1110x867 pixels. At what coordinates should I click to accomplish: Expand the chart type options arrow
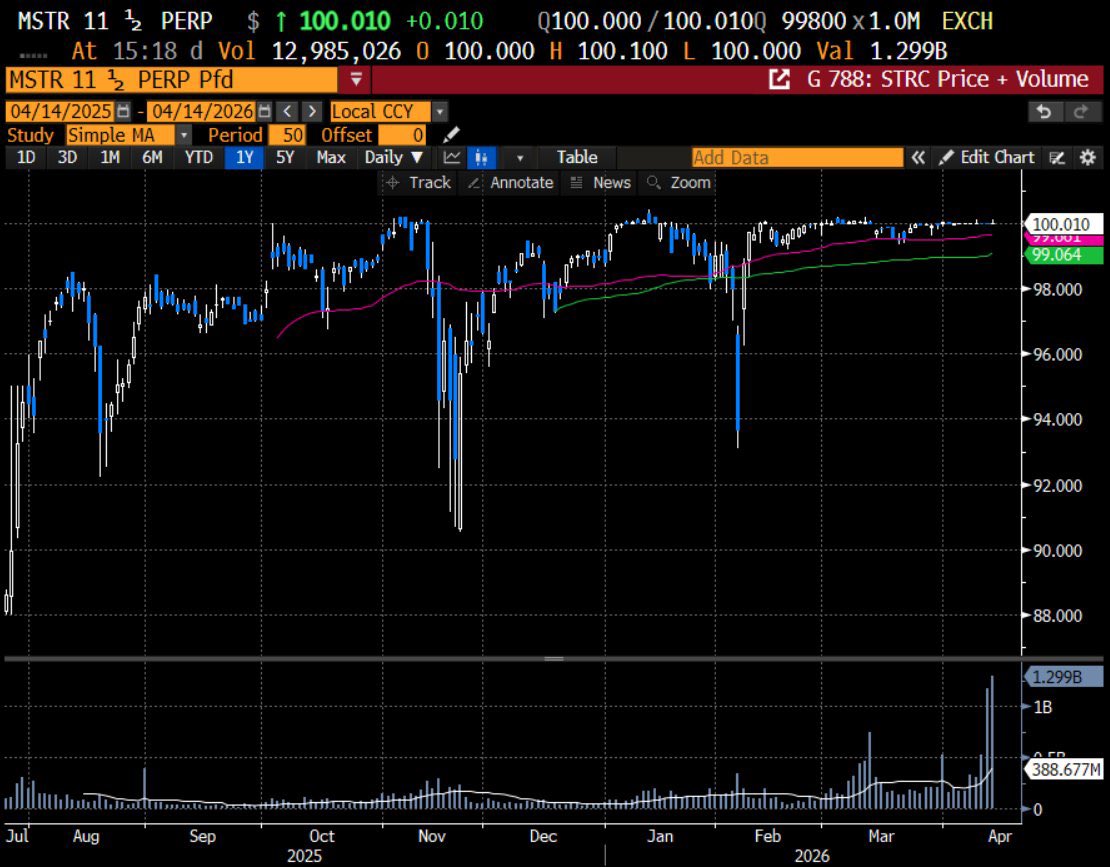520,158
